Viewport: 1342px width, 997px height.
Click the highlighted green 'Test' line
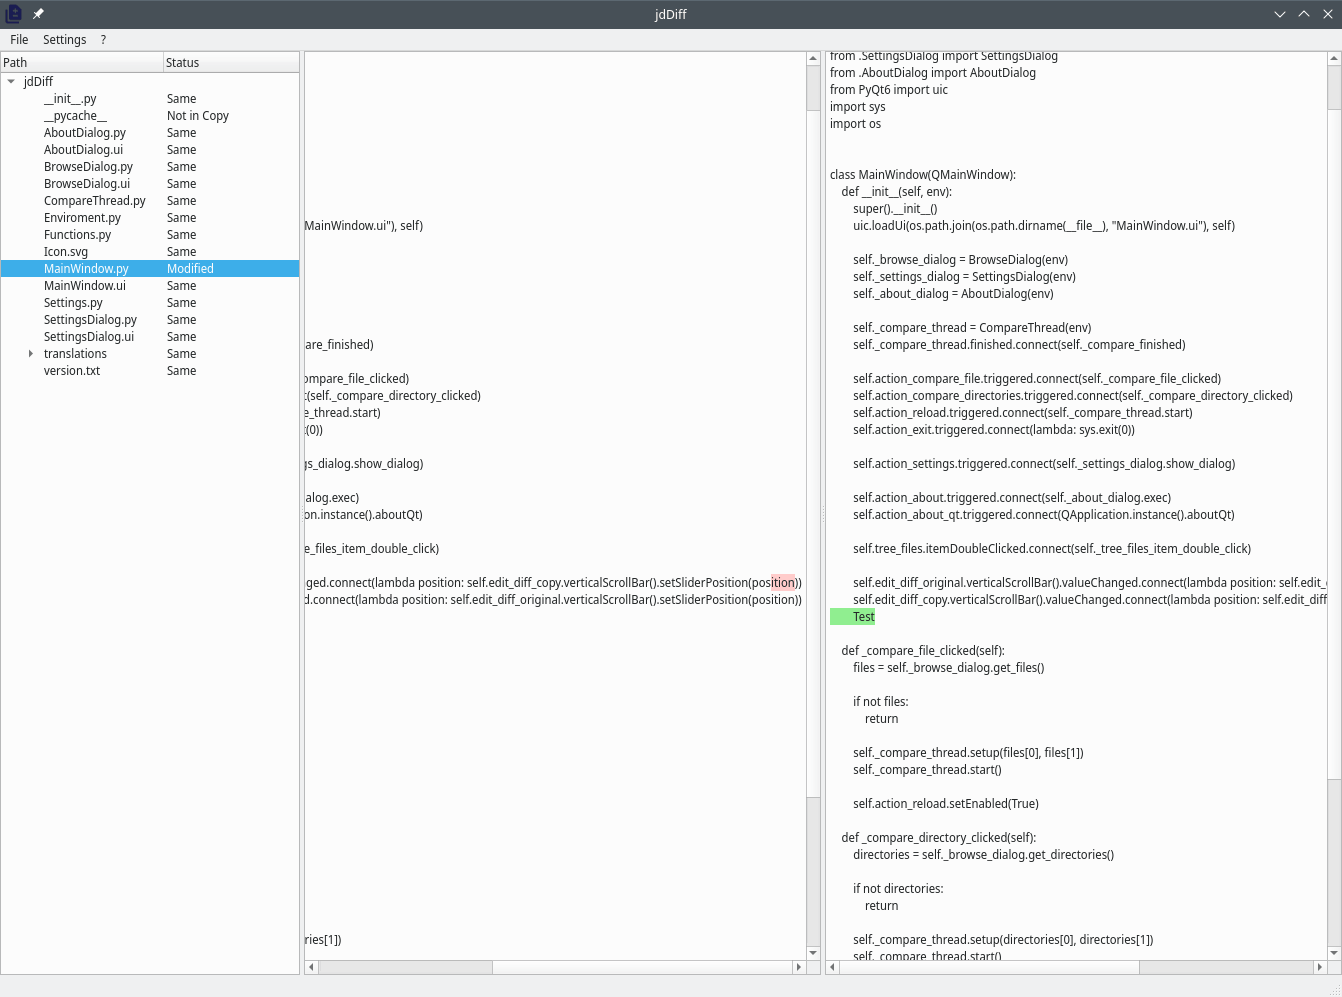click(853, 617)
